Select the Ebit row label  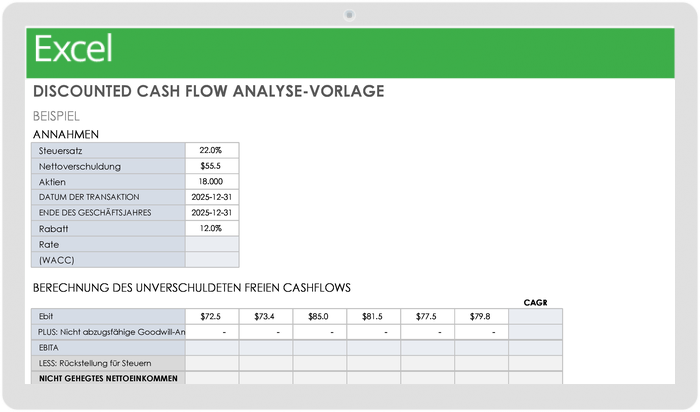108,316
